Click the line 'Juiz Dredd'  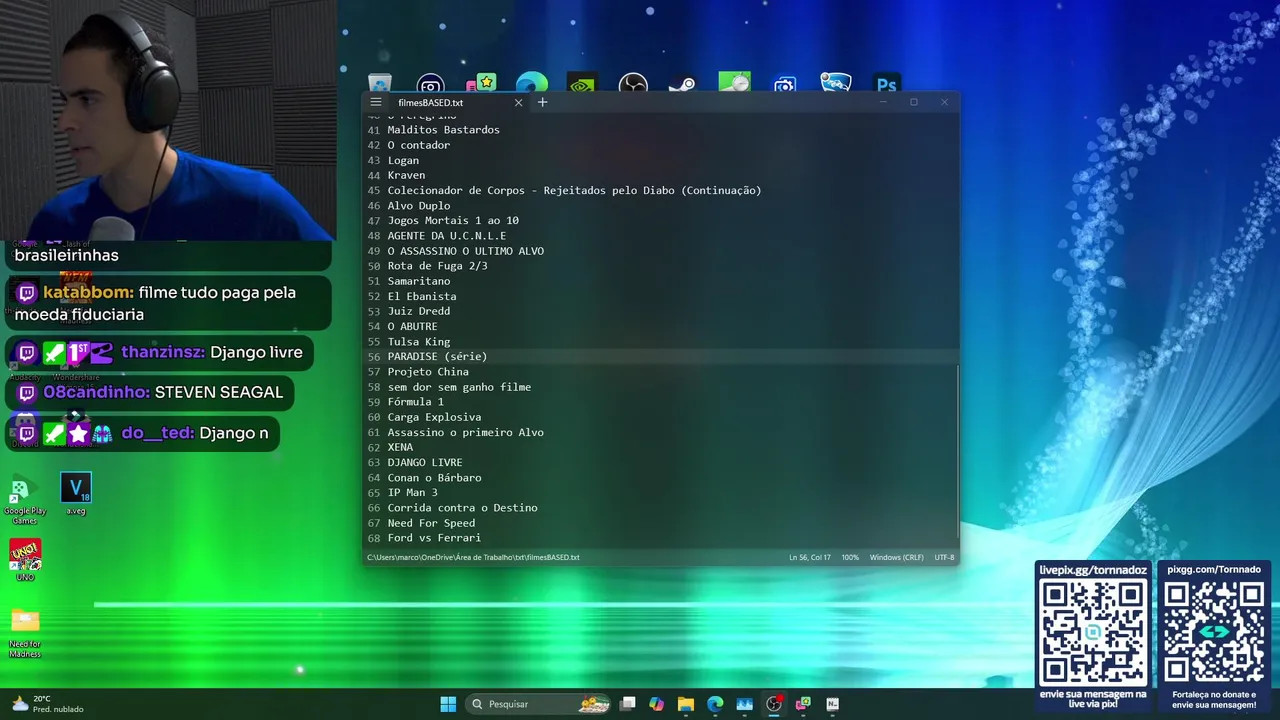pos(418,311)
